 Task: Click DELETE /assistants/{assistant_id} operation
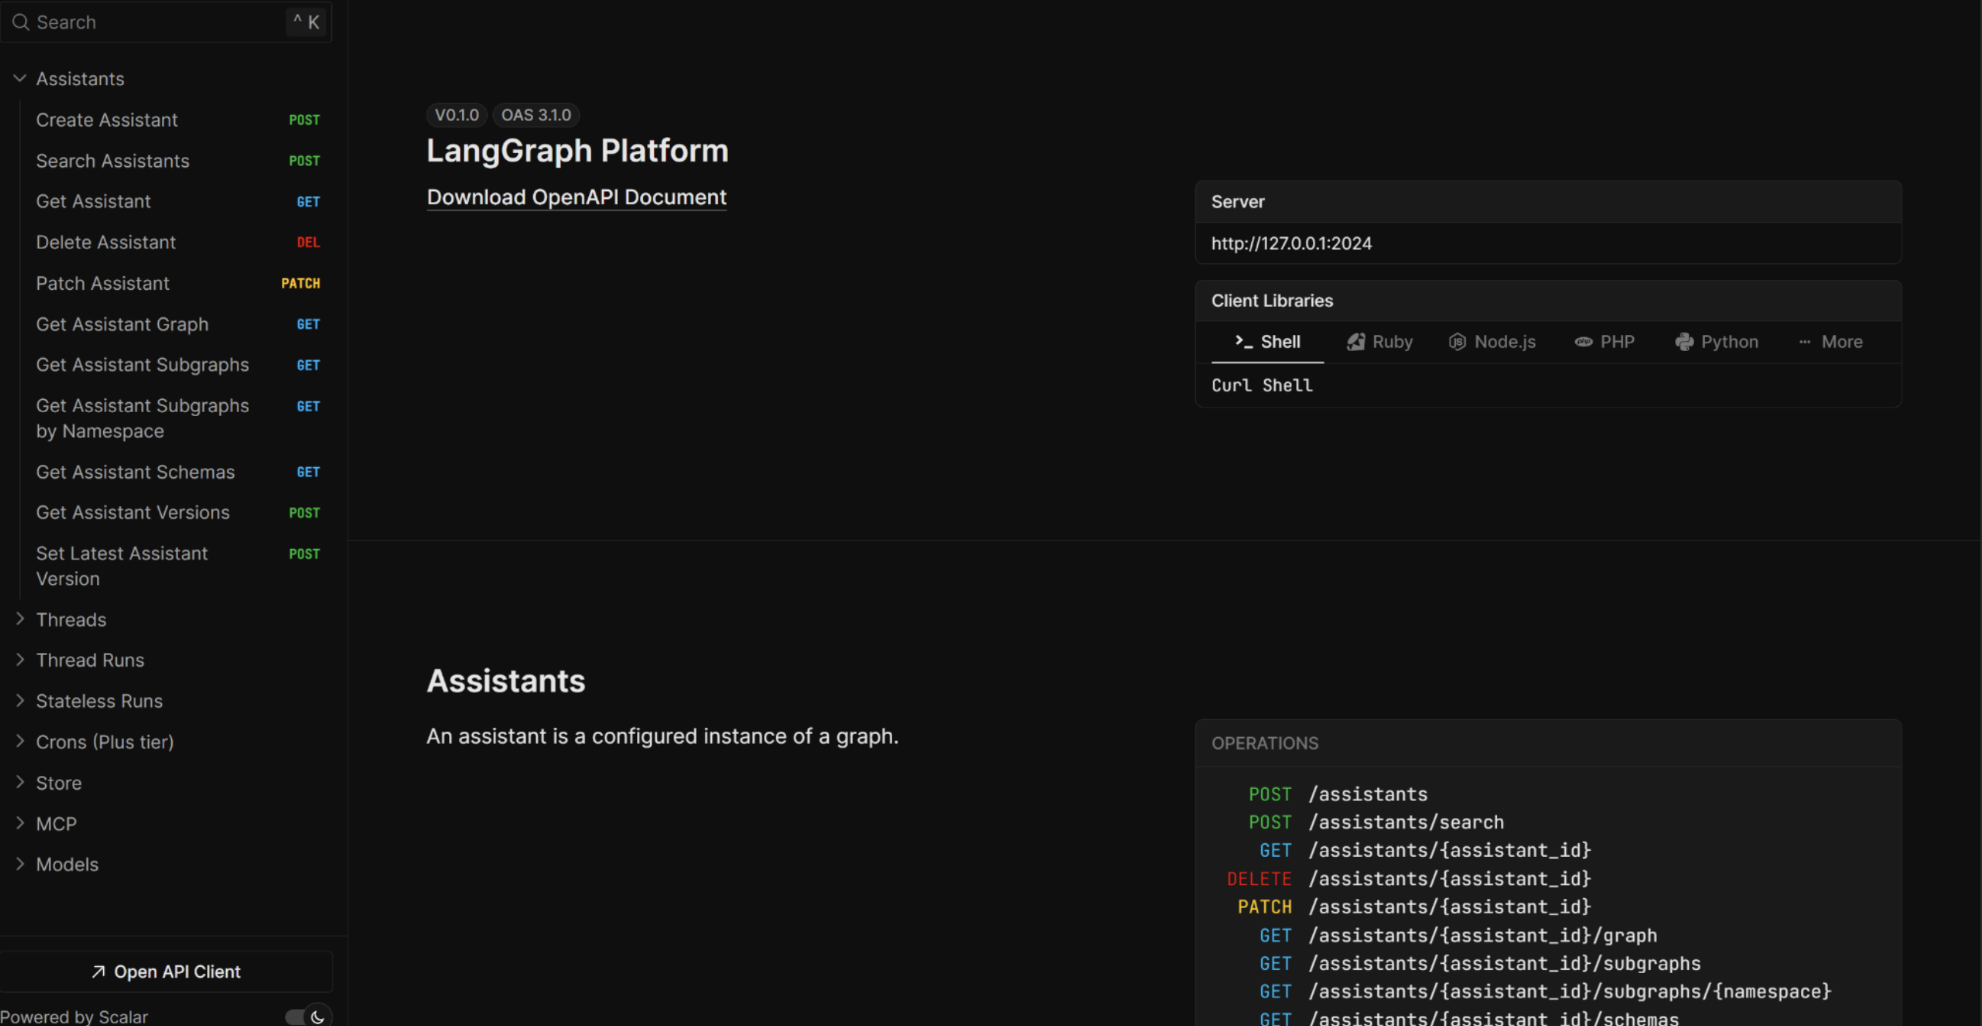[x=1409, y=879]
